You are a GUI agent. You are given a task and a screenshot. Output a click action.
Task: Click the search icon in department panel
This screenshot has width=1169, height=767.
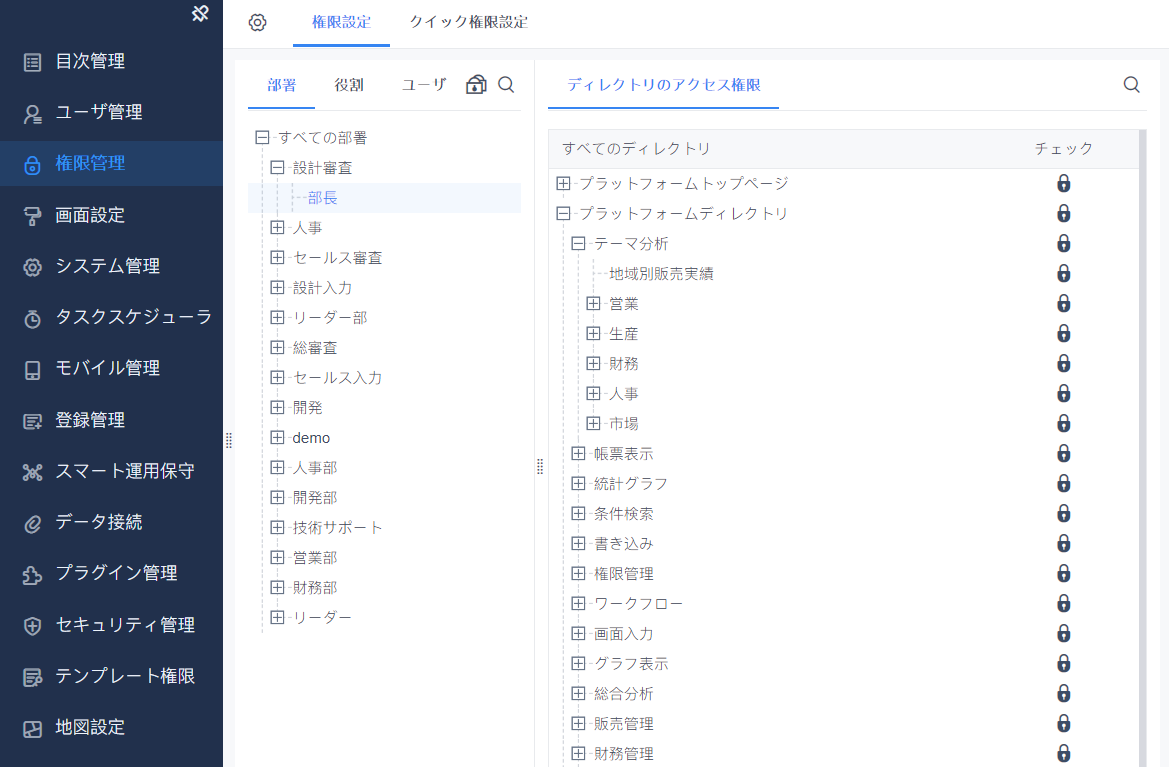point(506,85)
